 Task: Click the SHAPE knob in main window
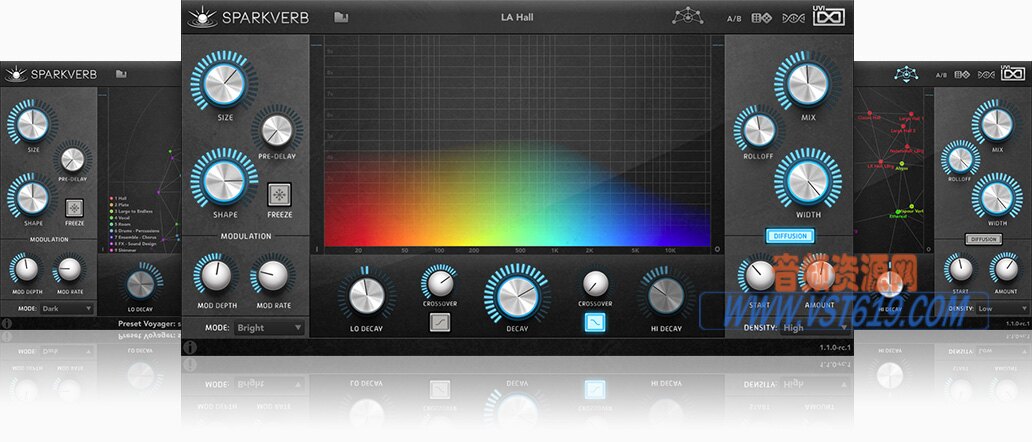[224, 181]
